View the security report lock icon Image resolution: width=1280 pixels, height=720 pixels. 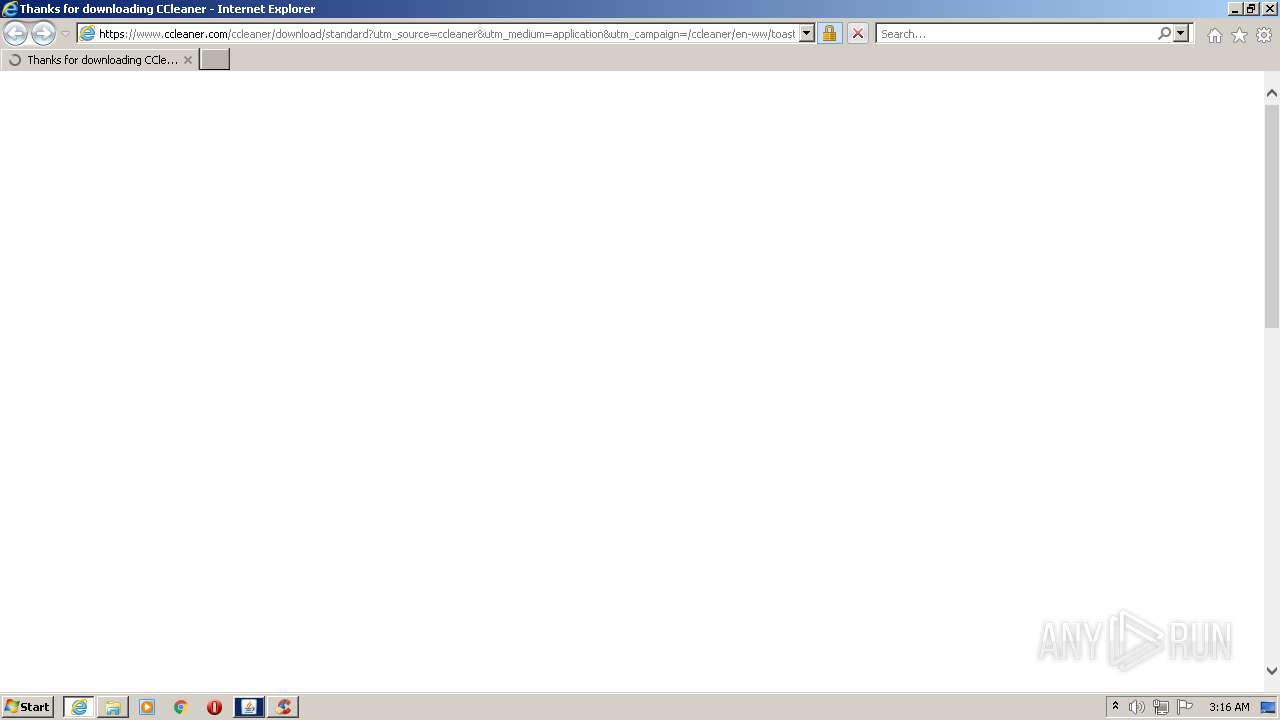pos(829,34)
